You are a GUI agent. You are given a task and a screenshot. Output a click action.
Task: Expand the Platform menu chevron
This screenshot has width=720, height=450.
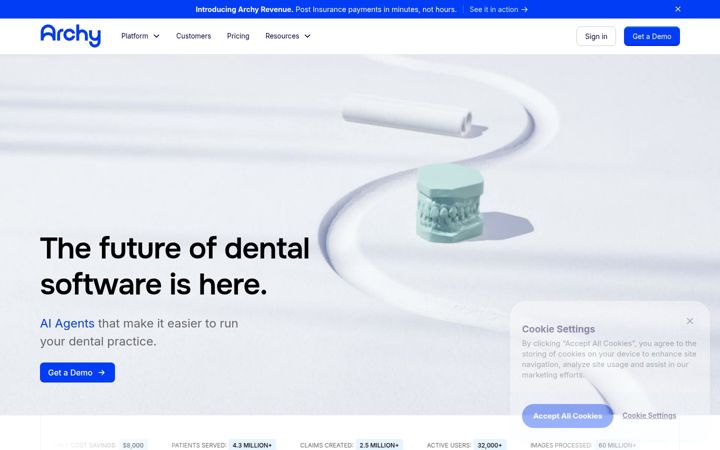pyautogui.click(x=157, y=36)
